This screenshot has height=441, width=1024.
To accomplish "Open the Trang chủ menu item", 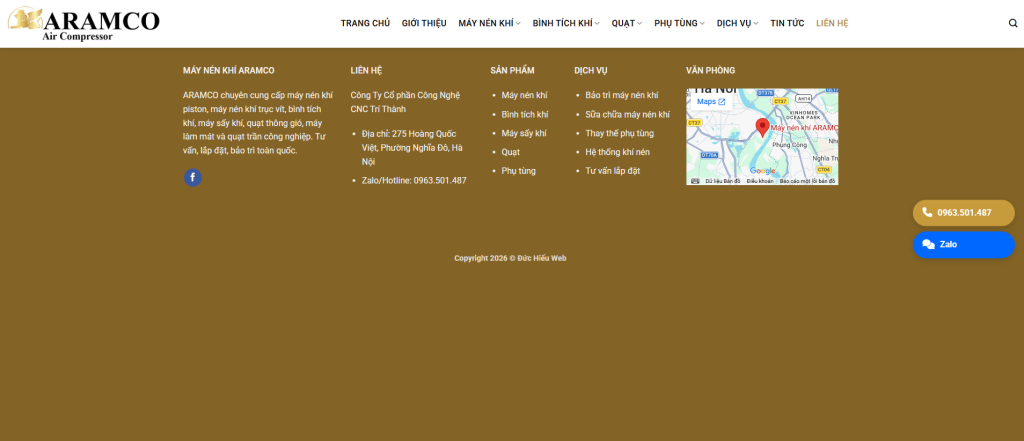I will click(365, 23).
